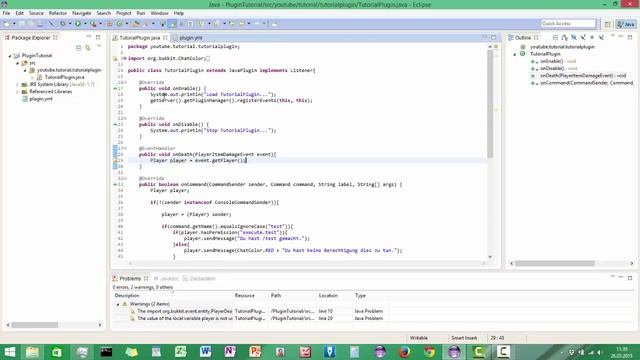Collapse the src folder node

click(18, 63)
